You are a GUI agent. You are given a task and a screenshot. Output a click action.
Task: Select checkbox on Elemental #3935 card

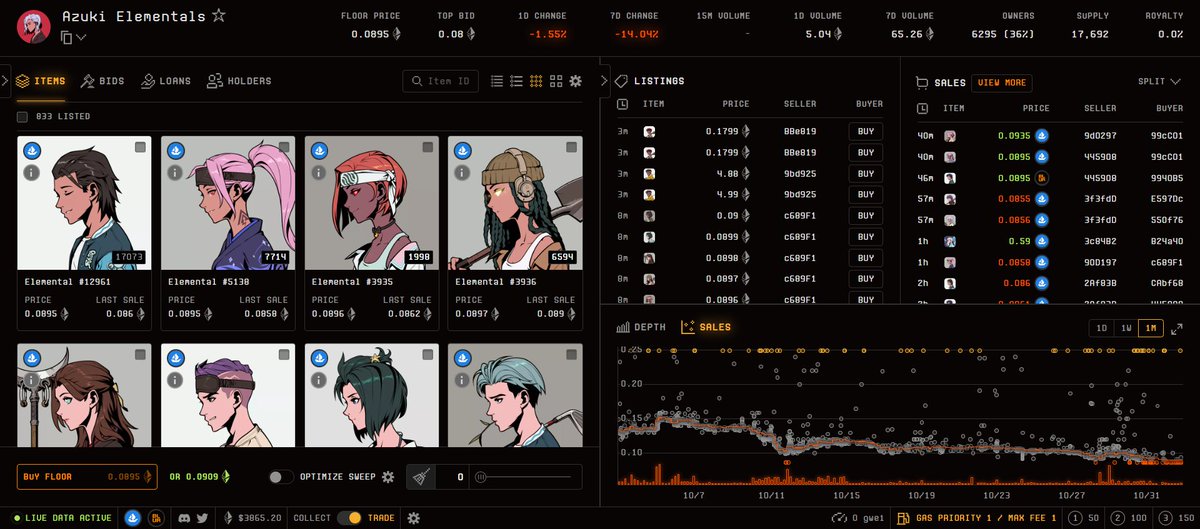(x=428, y=148)
